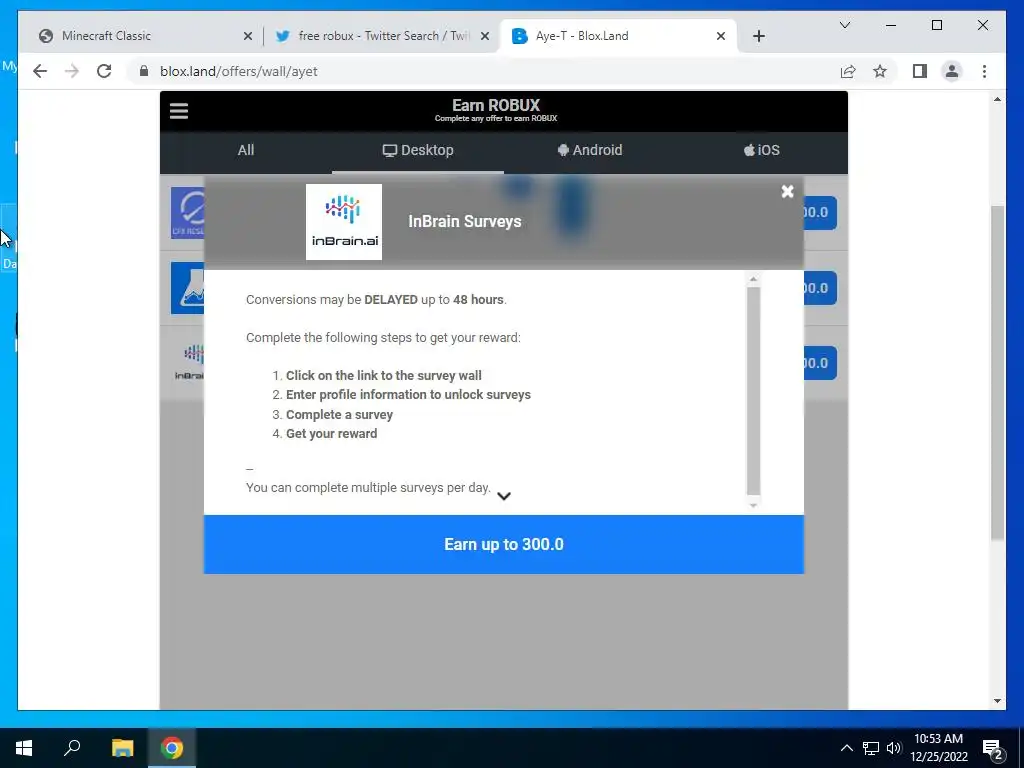
Task: Open network status tray icon
Action: click(871, 748)
